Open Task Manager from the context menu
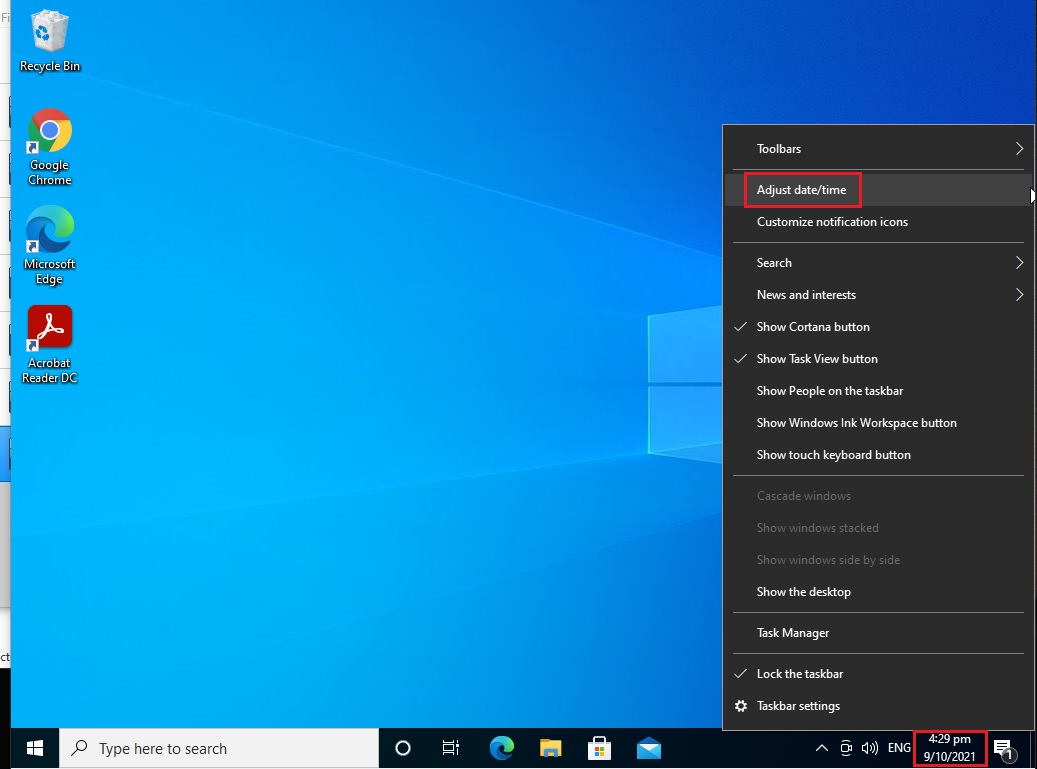Screen dimensions: 1037x769 tap(792, 632)
